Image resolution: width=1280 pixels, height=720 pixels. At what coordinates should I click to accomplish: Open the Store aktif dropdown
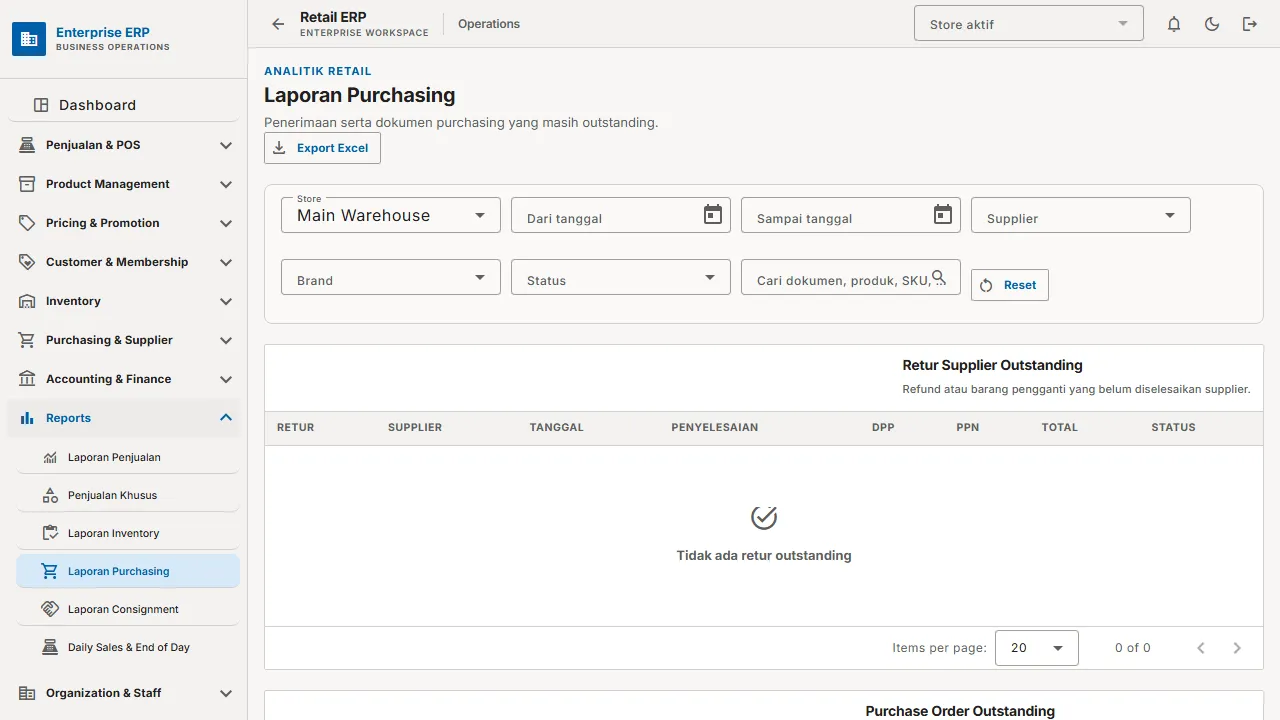pos(1029,24)
